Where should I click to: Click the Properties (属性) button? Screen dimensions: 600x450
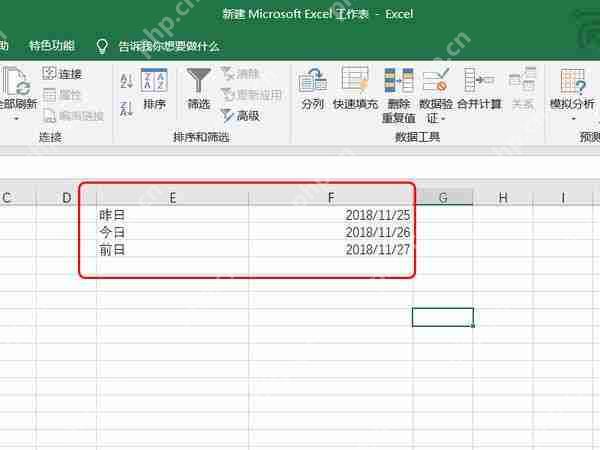(62, 95)
